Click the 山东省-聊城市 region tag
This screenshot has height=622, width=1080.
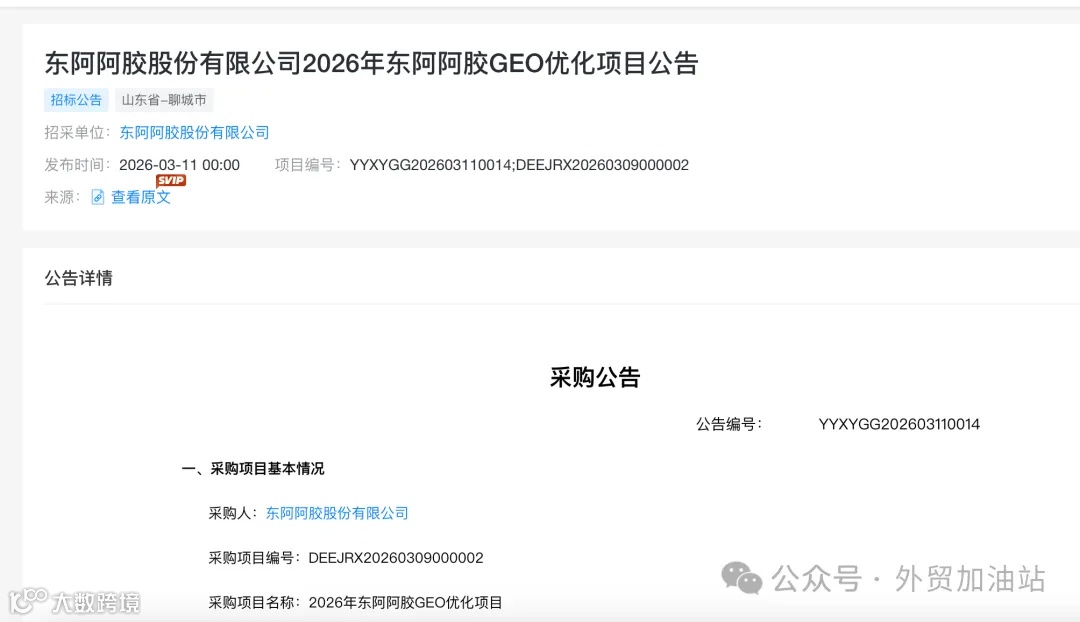coord(164,100)
